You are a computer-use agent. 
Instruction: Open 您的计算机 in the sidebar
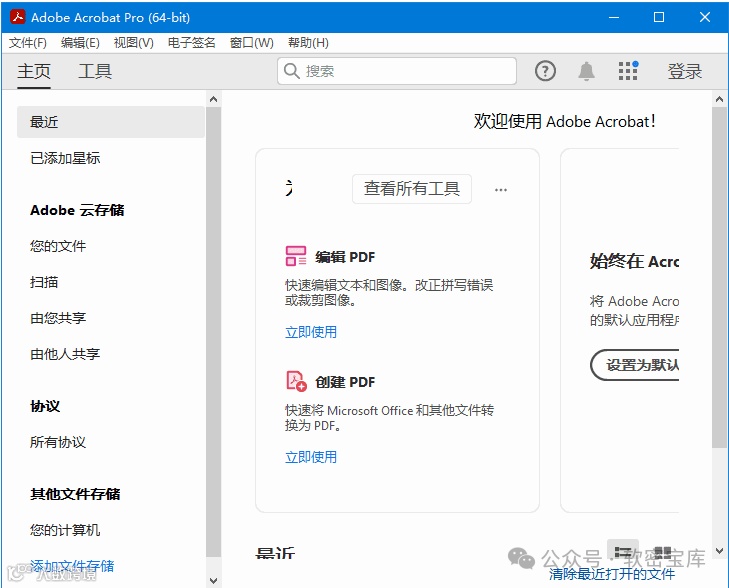click(x=65, y=530)
